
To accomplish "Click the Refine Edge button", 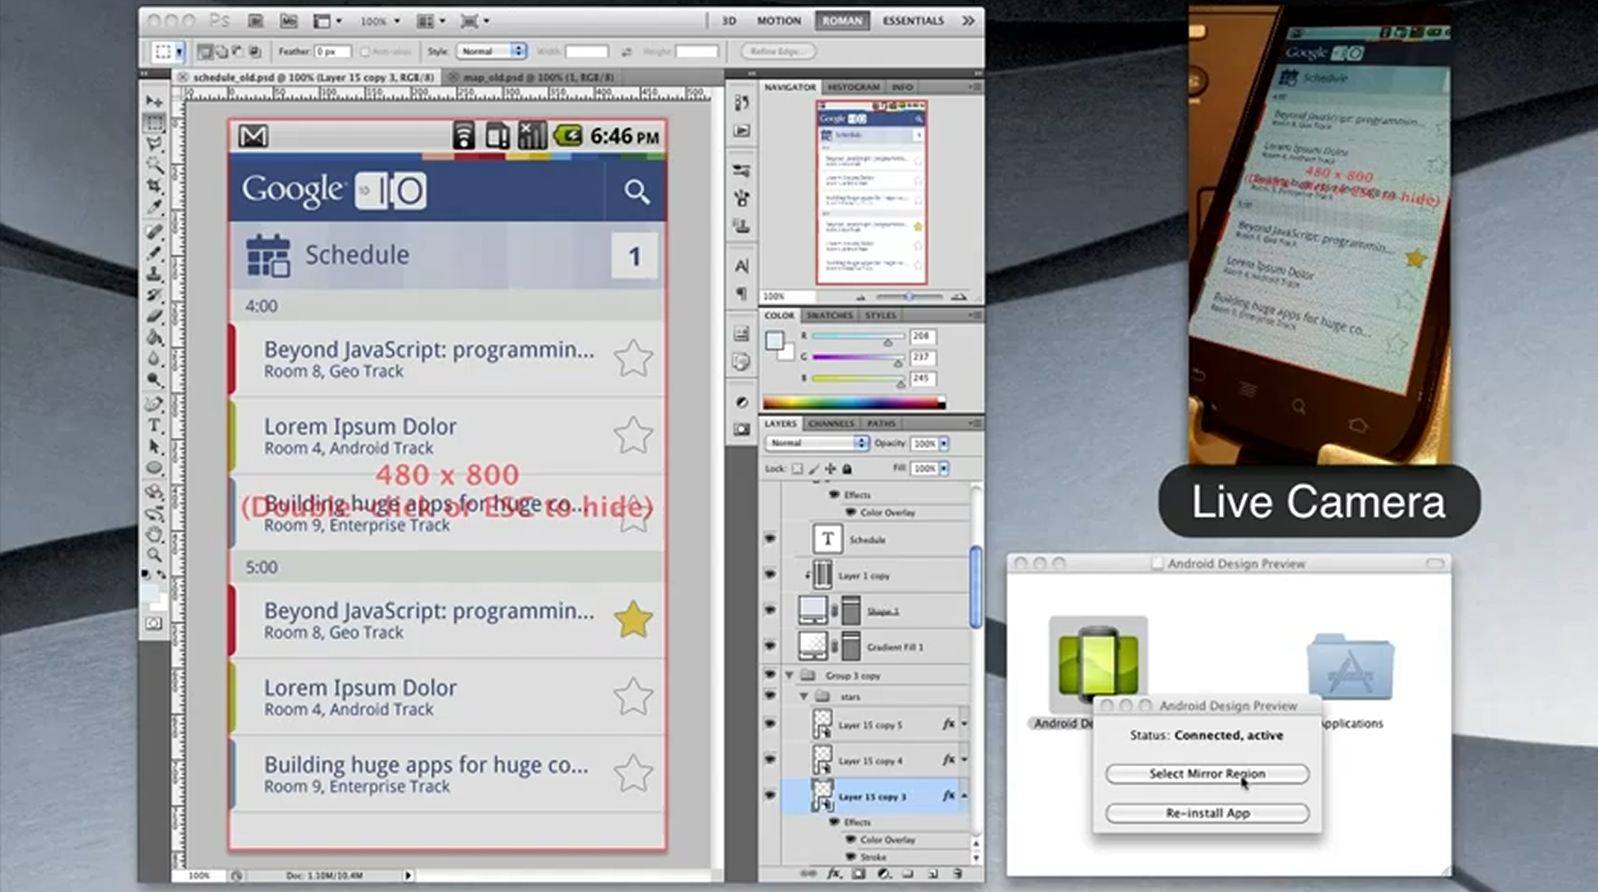I will tap(777, 51).
